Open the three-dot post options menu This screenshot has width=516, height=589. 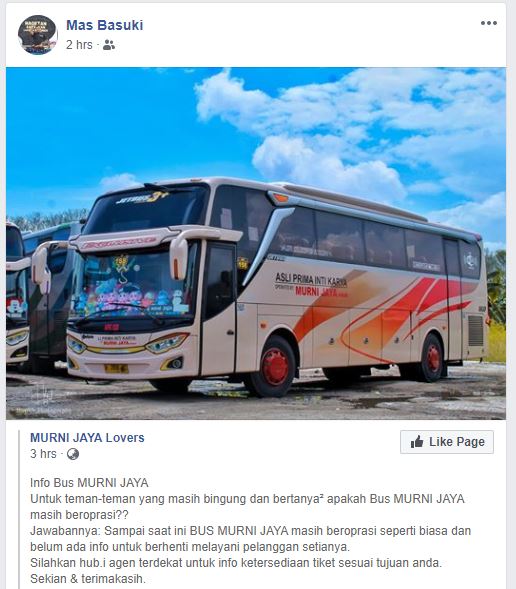click(x=489, y=23)
